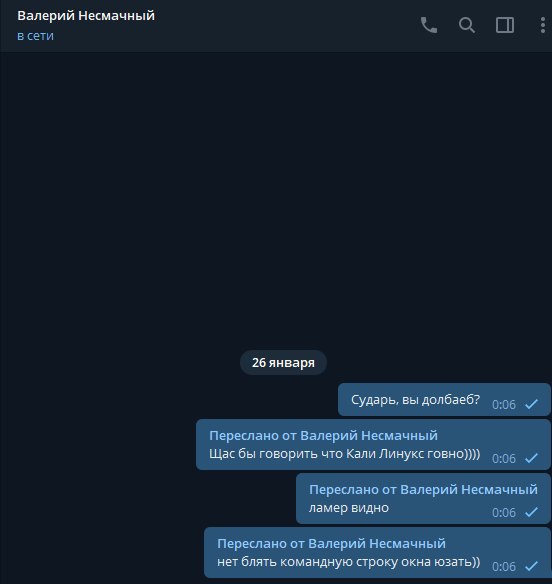
Task: Toggle the right sidebar panel icon
Action: click(x=505, y=25)
